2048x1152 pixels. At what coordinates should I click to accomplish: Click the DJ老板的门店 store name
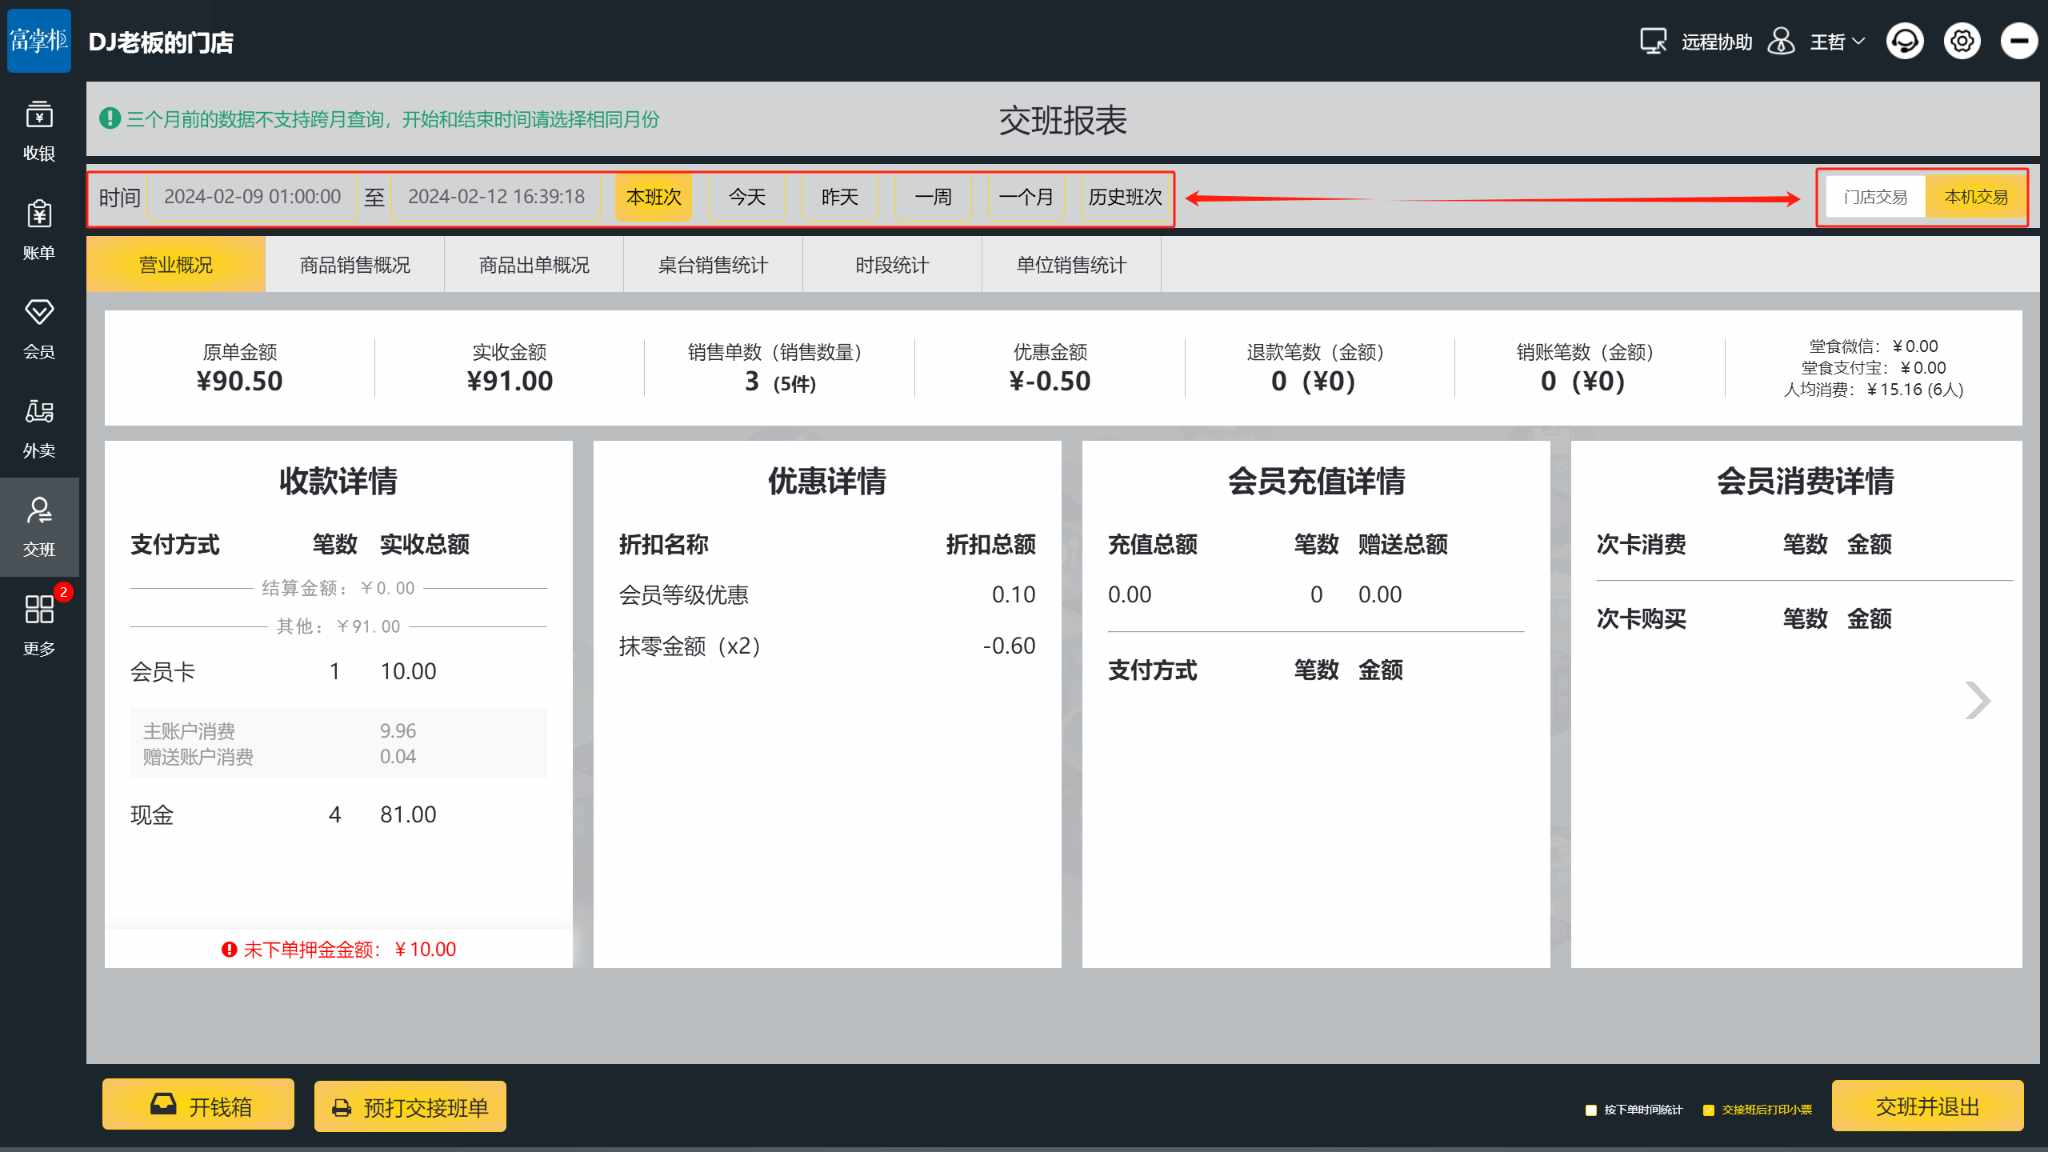tap(161, 42)
